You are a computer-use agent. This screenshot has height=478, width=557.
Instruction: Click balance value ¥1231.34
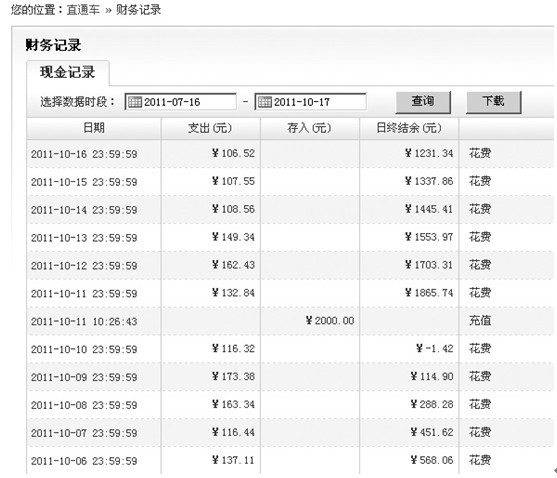click(429, 153)
